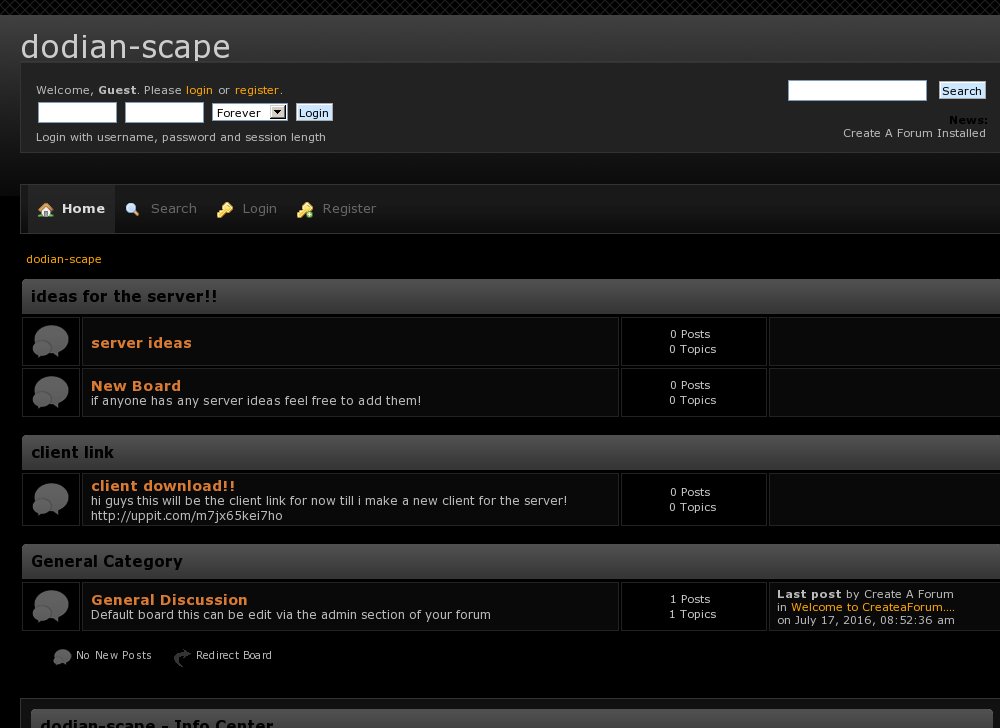Click the Search magnifier icon in navbar
The image size is (1000, 728).
(132, 210)
